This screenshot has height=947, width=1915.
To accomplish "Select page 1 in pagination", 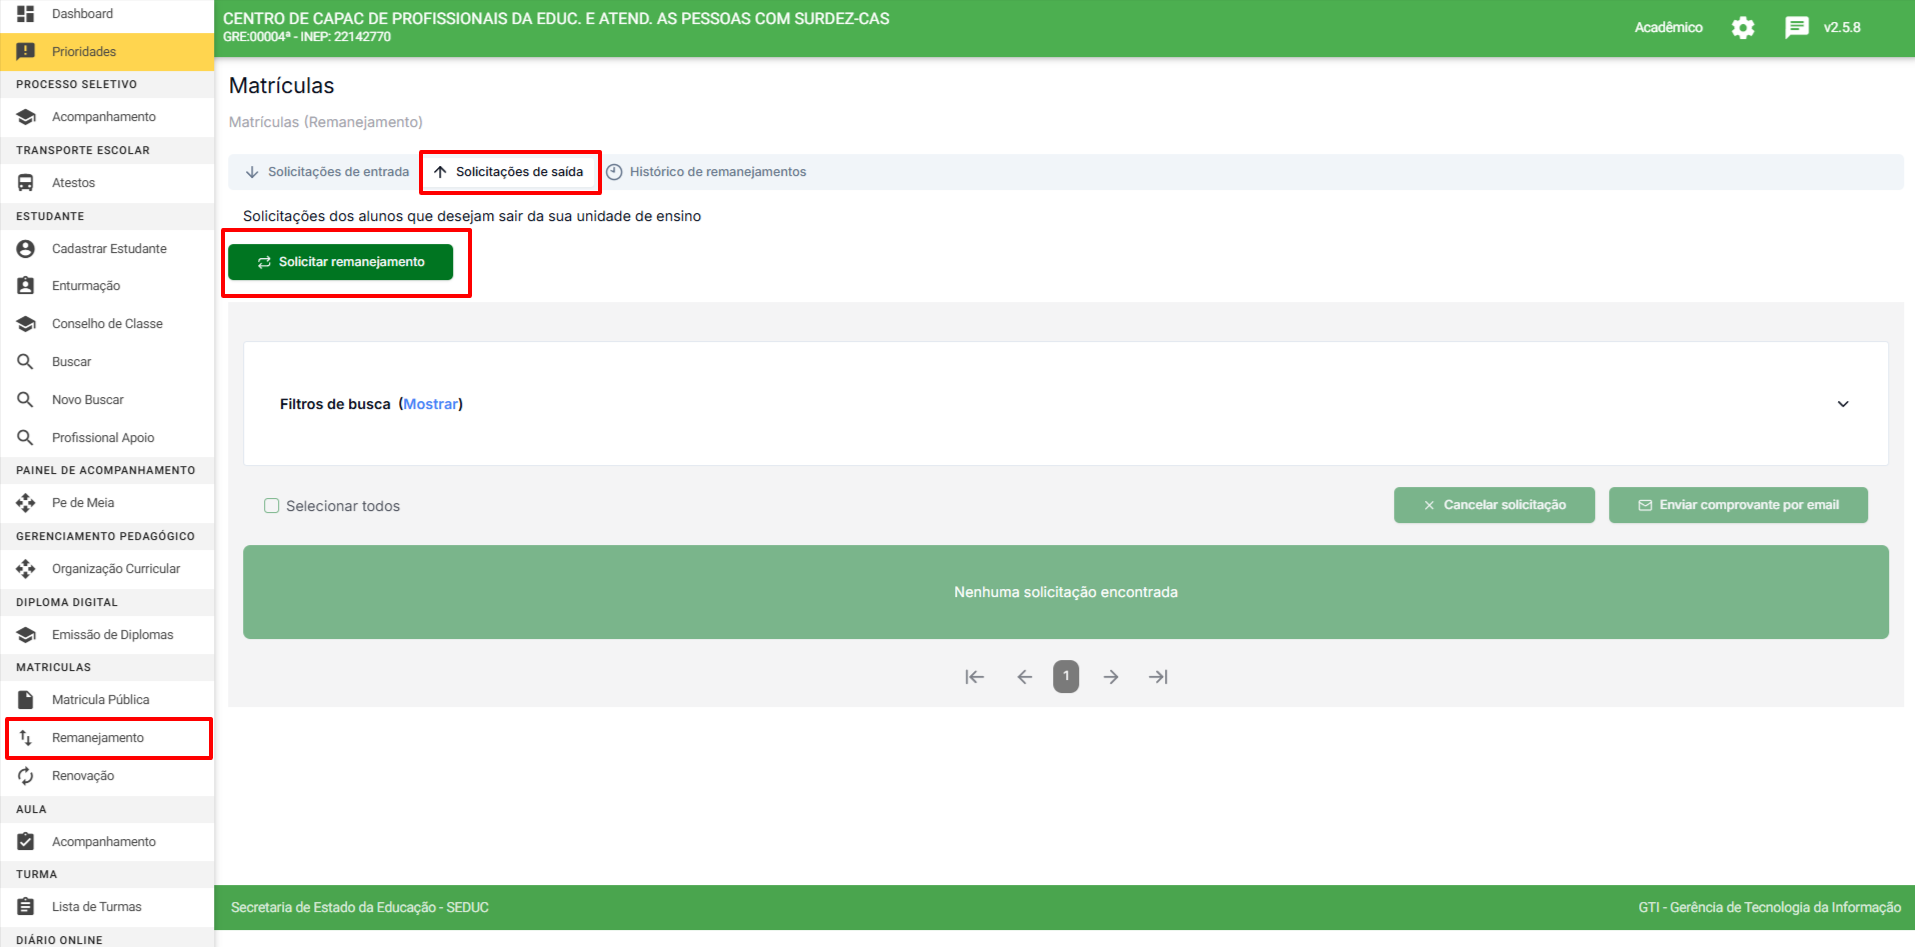I will coord(1066,677).
